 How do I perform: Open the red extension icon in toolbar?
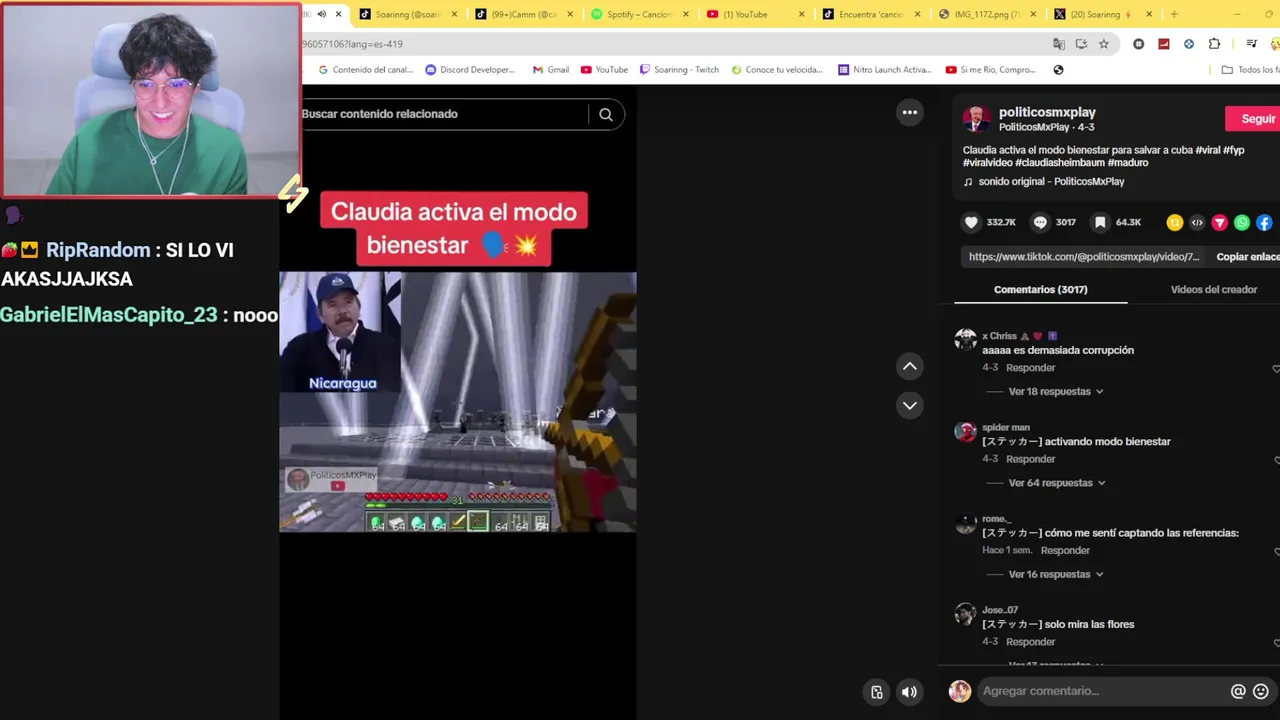click(x=1164, y=44)
